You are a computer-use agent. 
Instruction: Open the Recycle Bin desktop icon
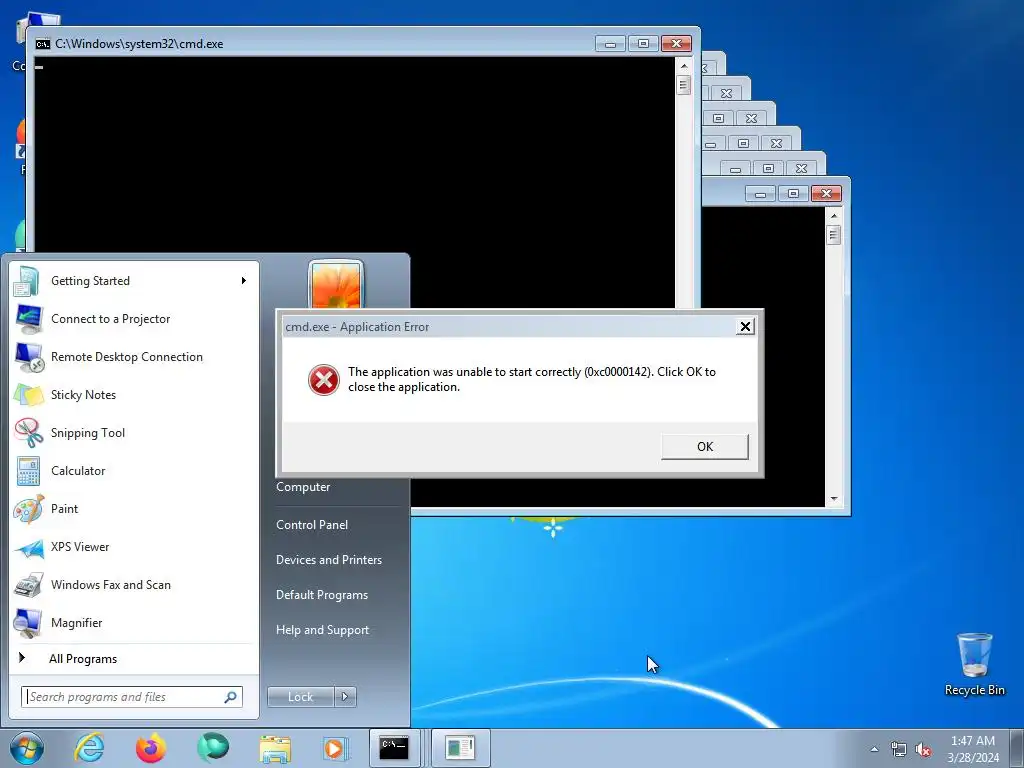coord(974,664)
